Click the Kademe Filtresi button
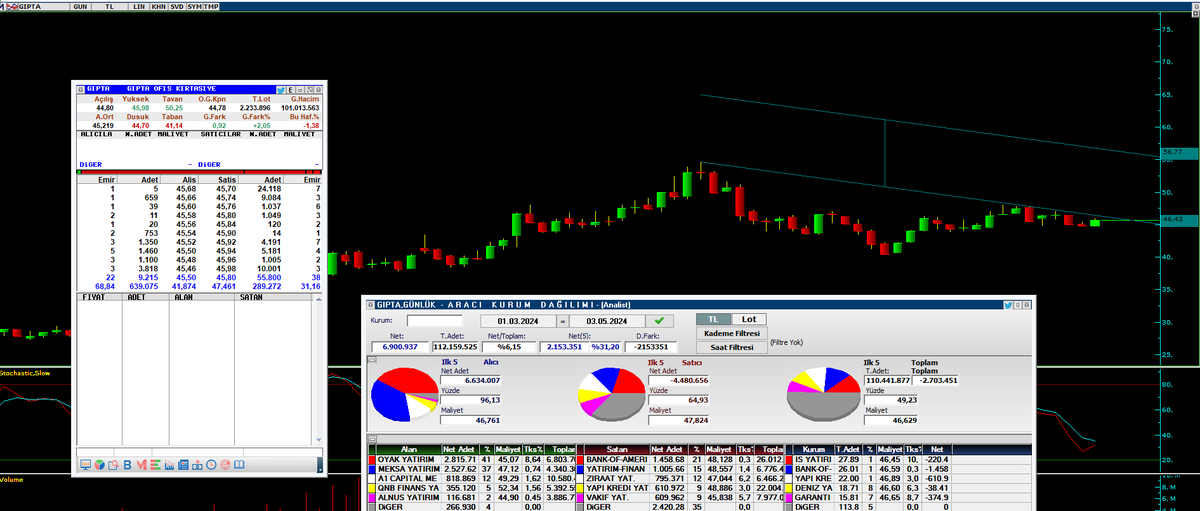 (731, 333)
